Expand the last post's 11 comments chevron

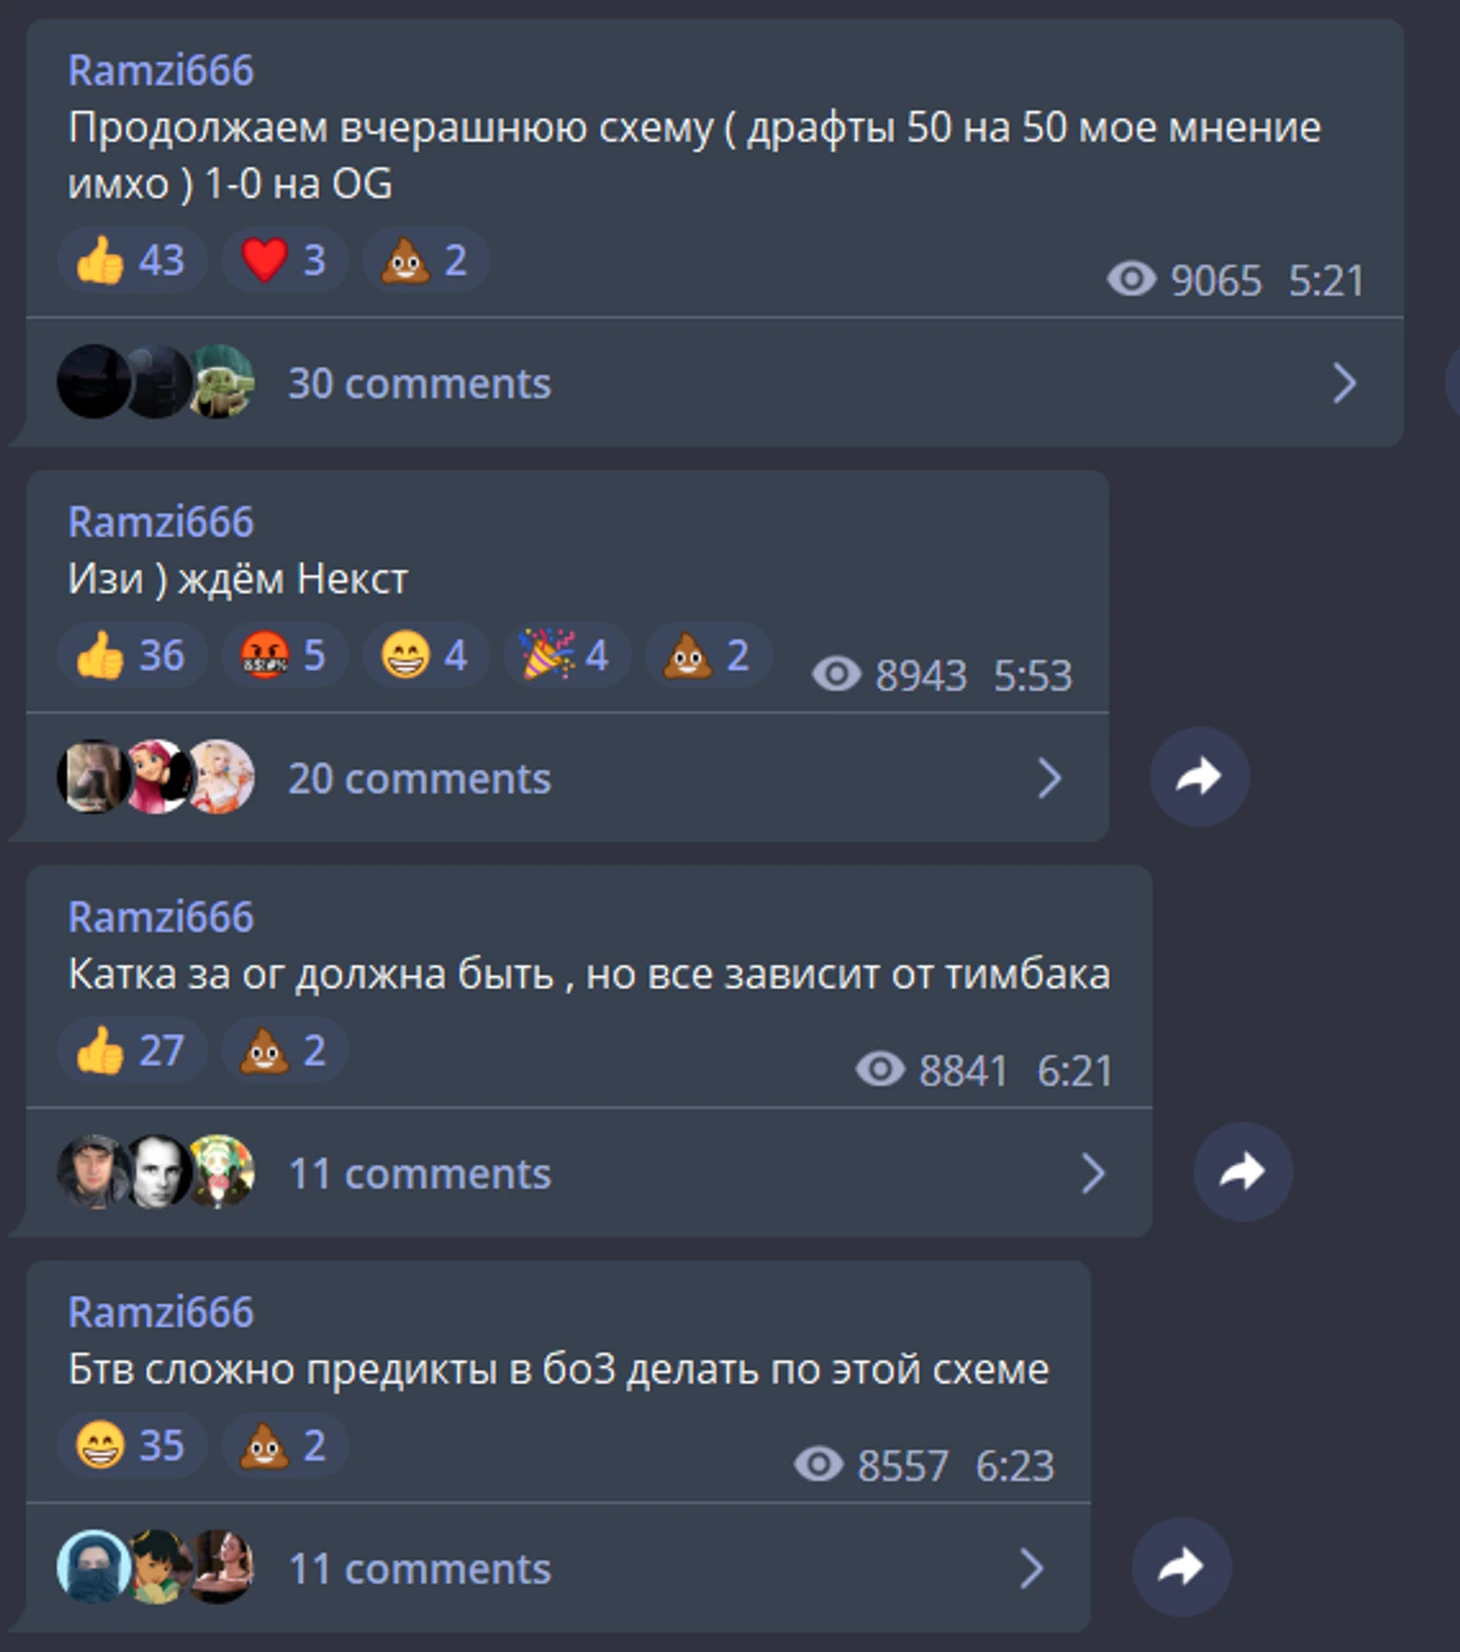1031,1569
